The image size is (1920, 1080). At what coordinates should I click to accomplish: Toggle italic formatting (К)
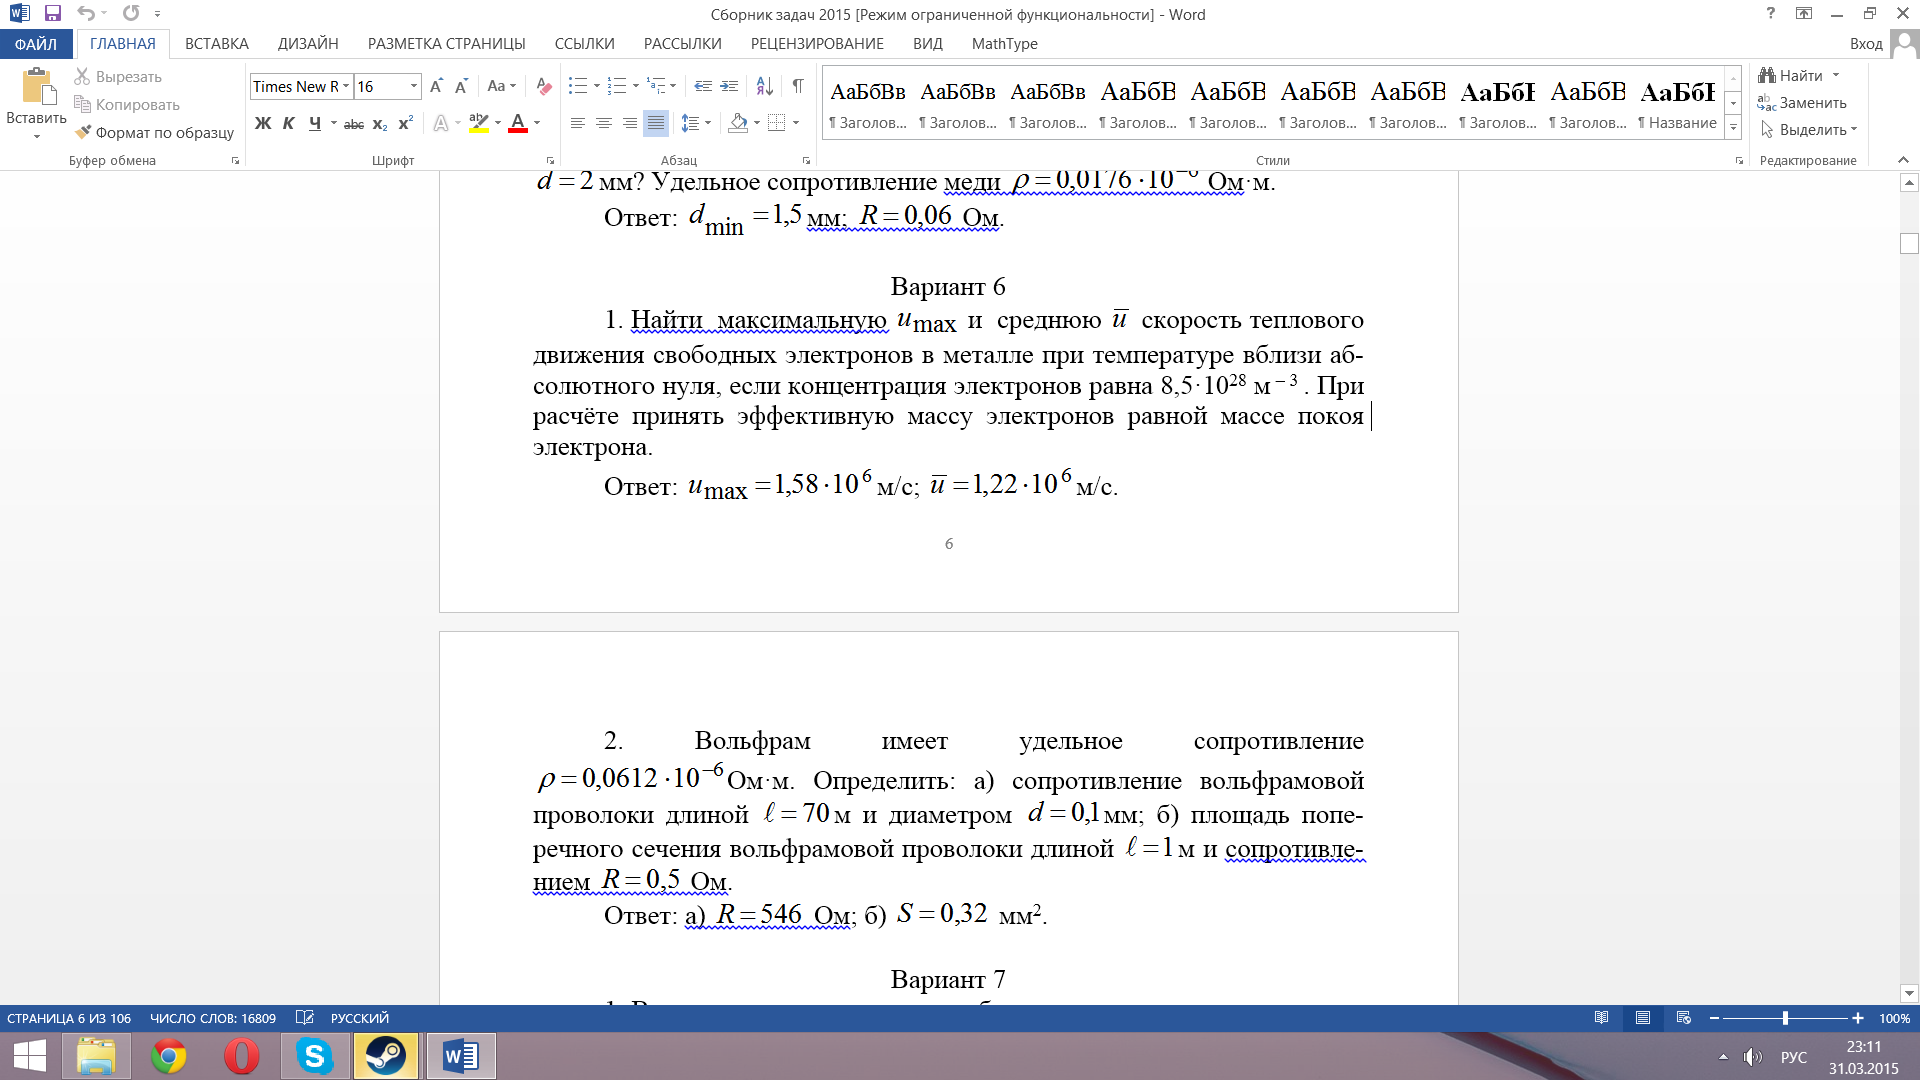289,123
